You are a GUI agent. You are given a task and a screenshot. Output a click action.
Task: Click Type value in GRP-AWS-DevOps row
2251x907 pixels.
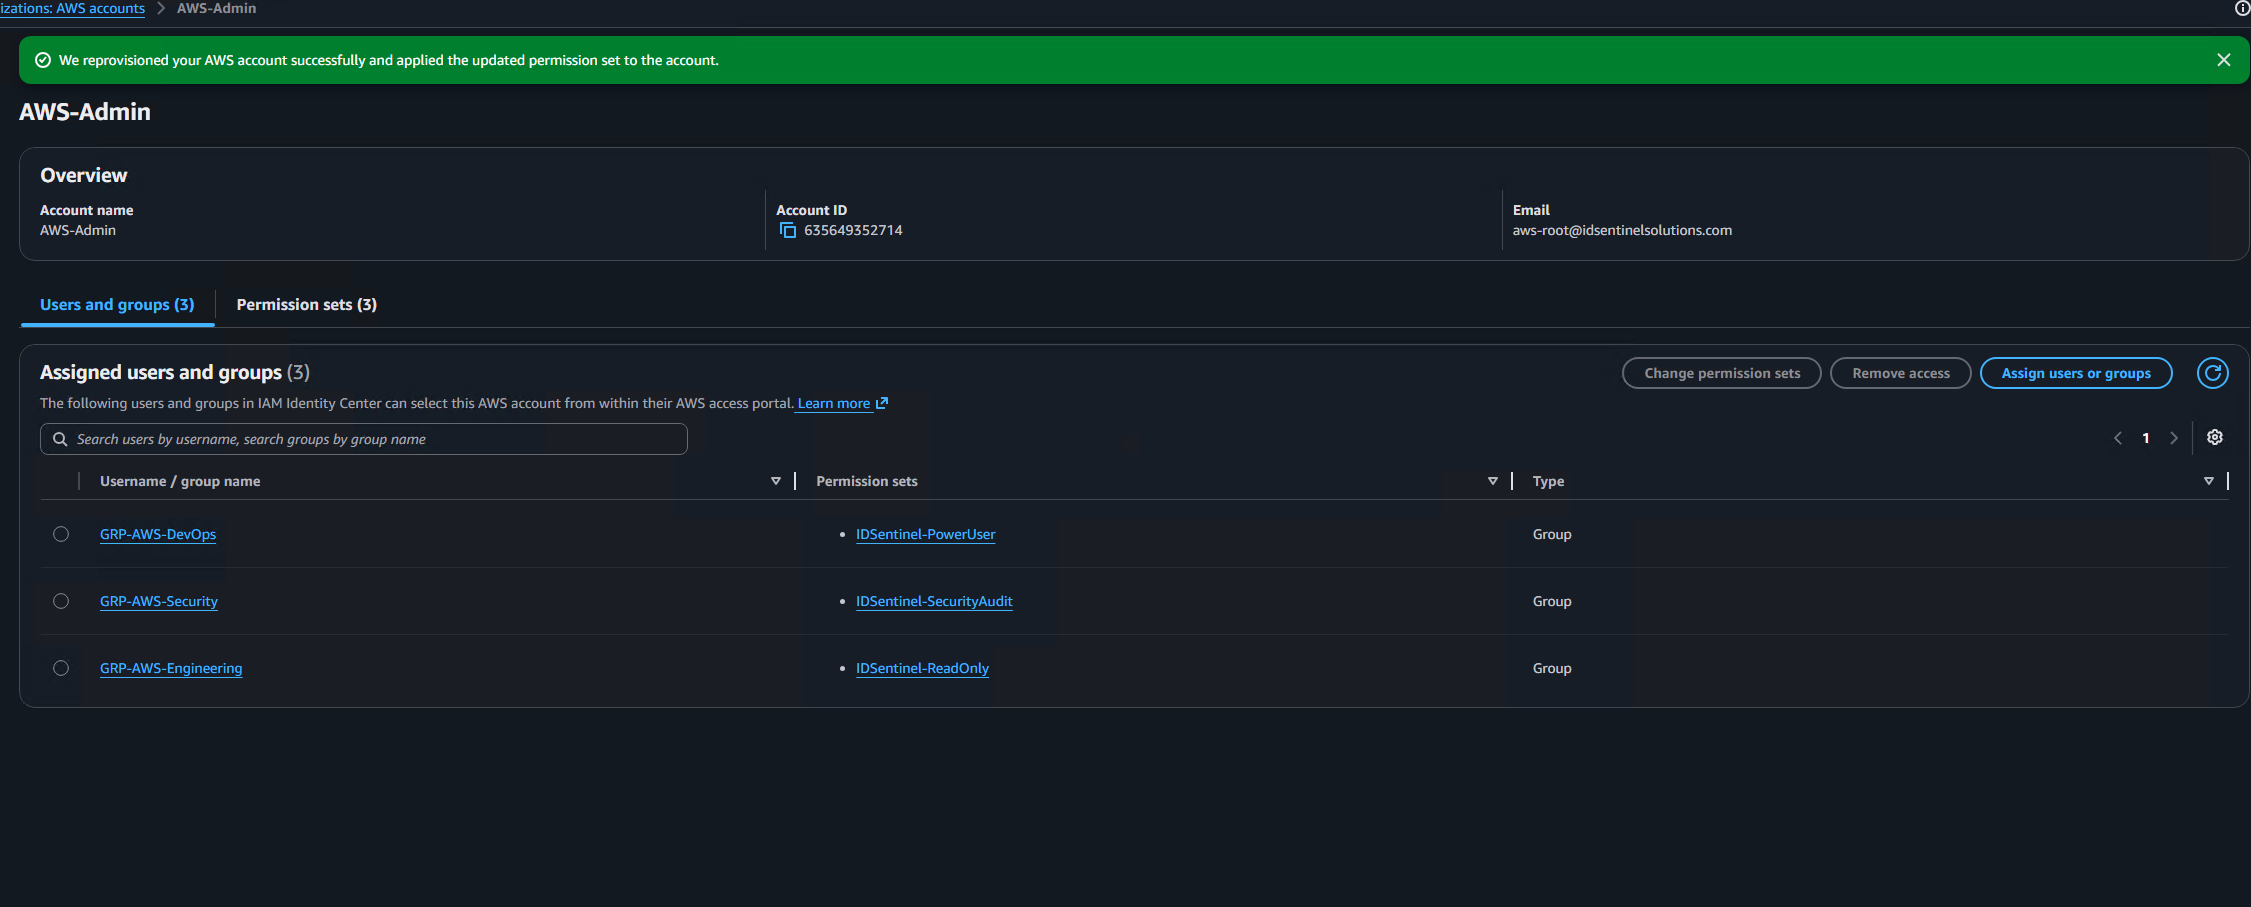(1552, 534)
